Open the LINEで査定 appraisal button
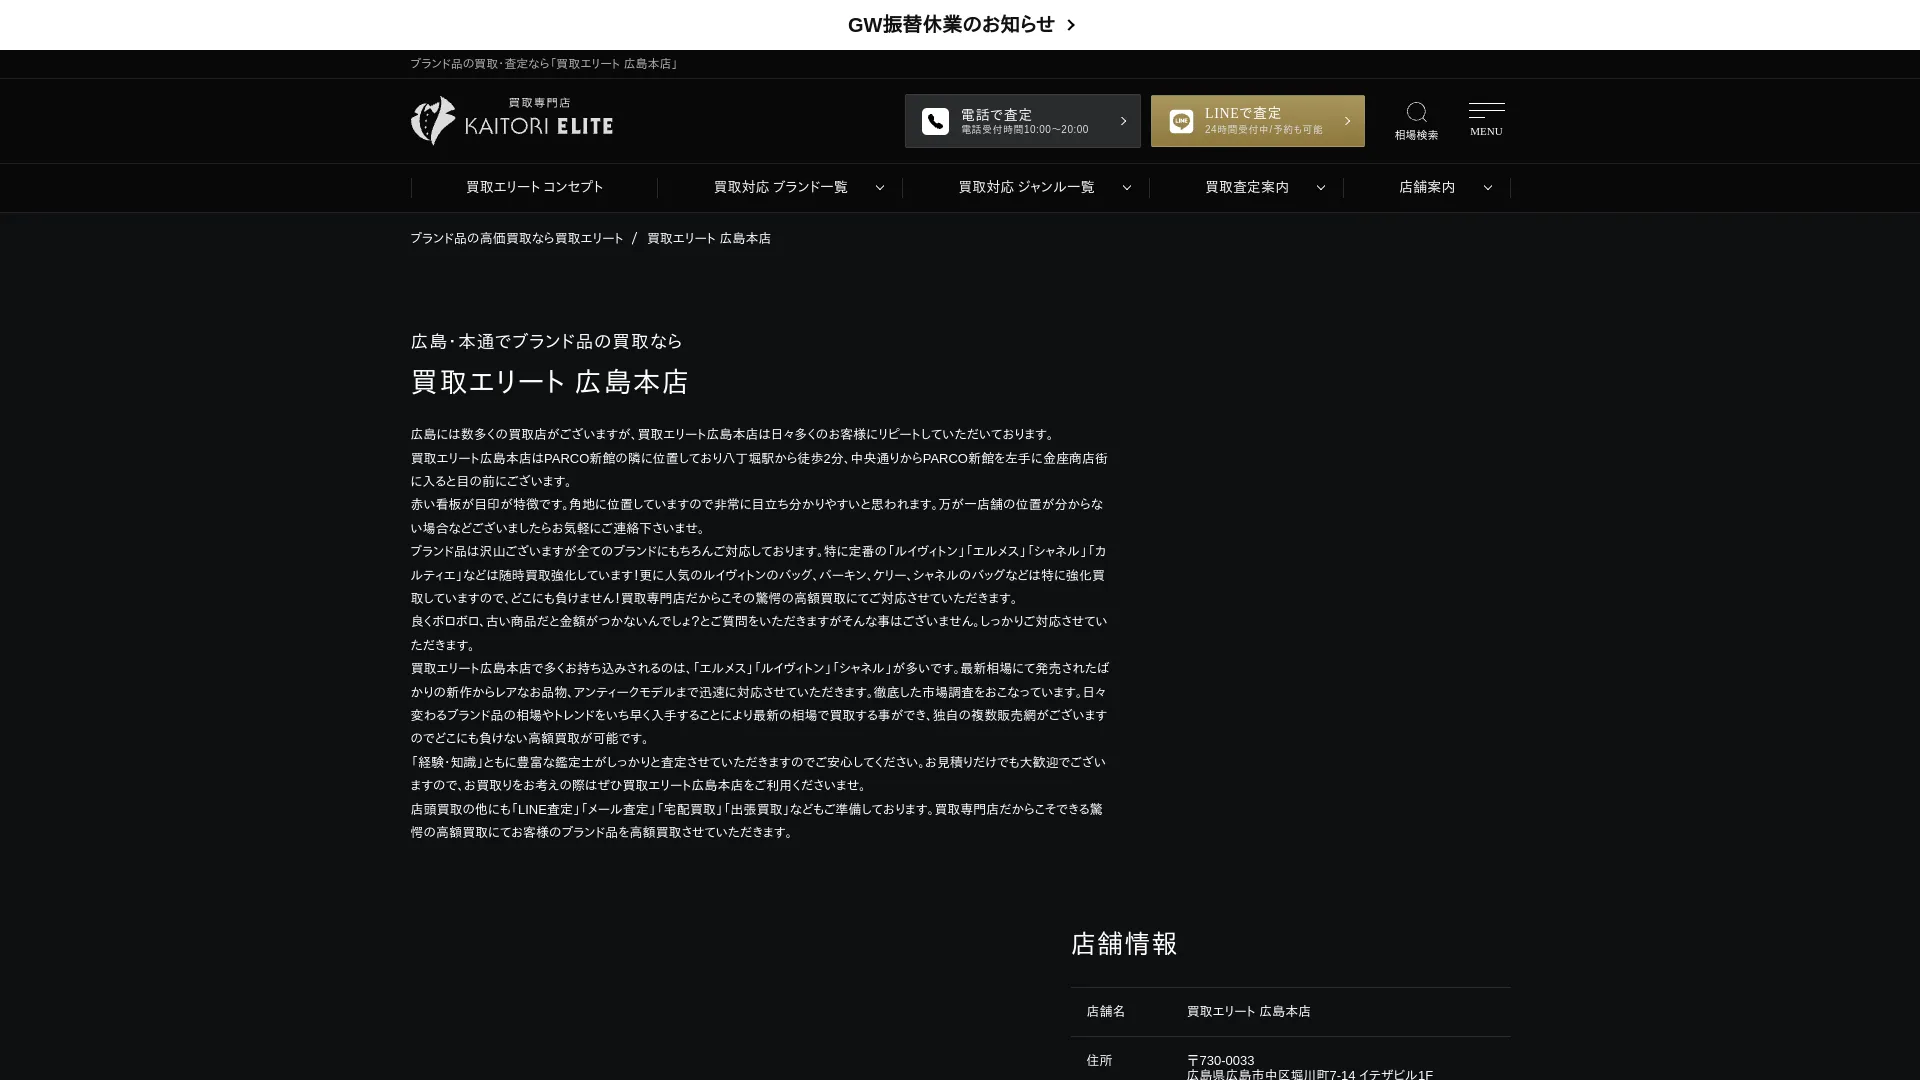Viewport: 1920px width, 1080px height. [1257, 121]
